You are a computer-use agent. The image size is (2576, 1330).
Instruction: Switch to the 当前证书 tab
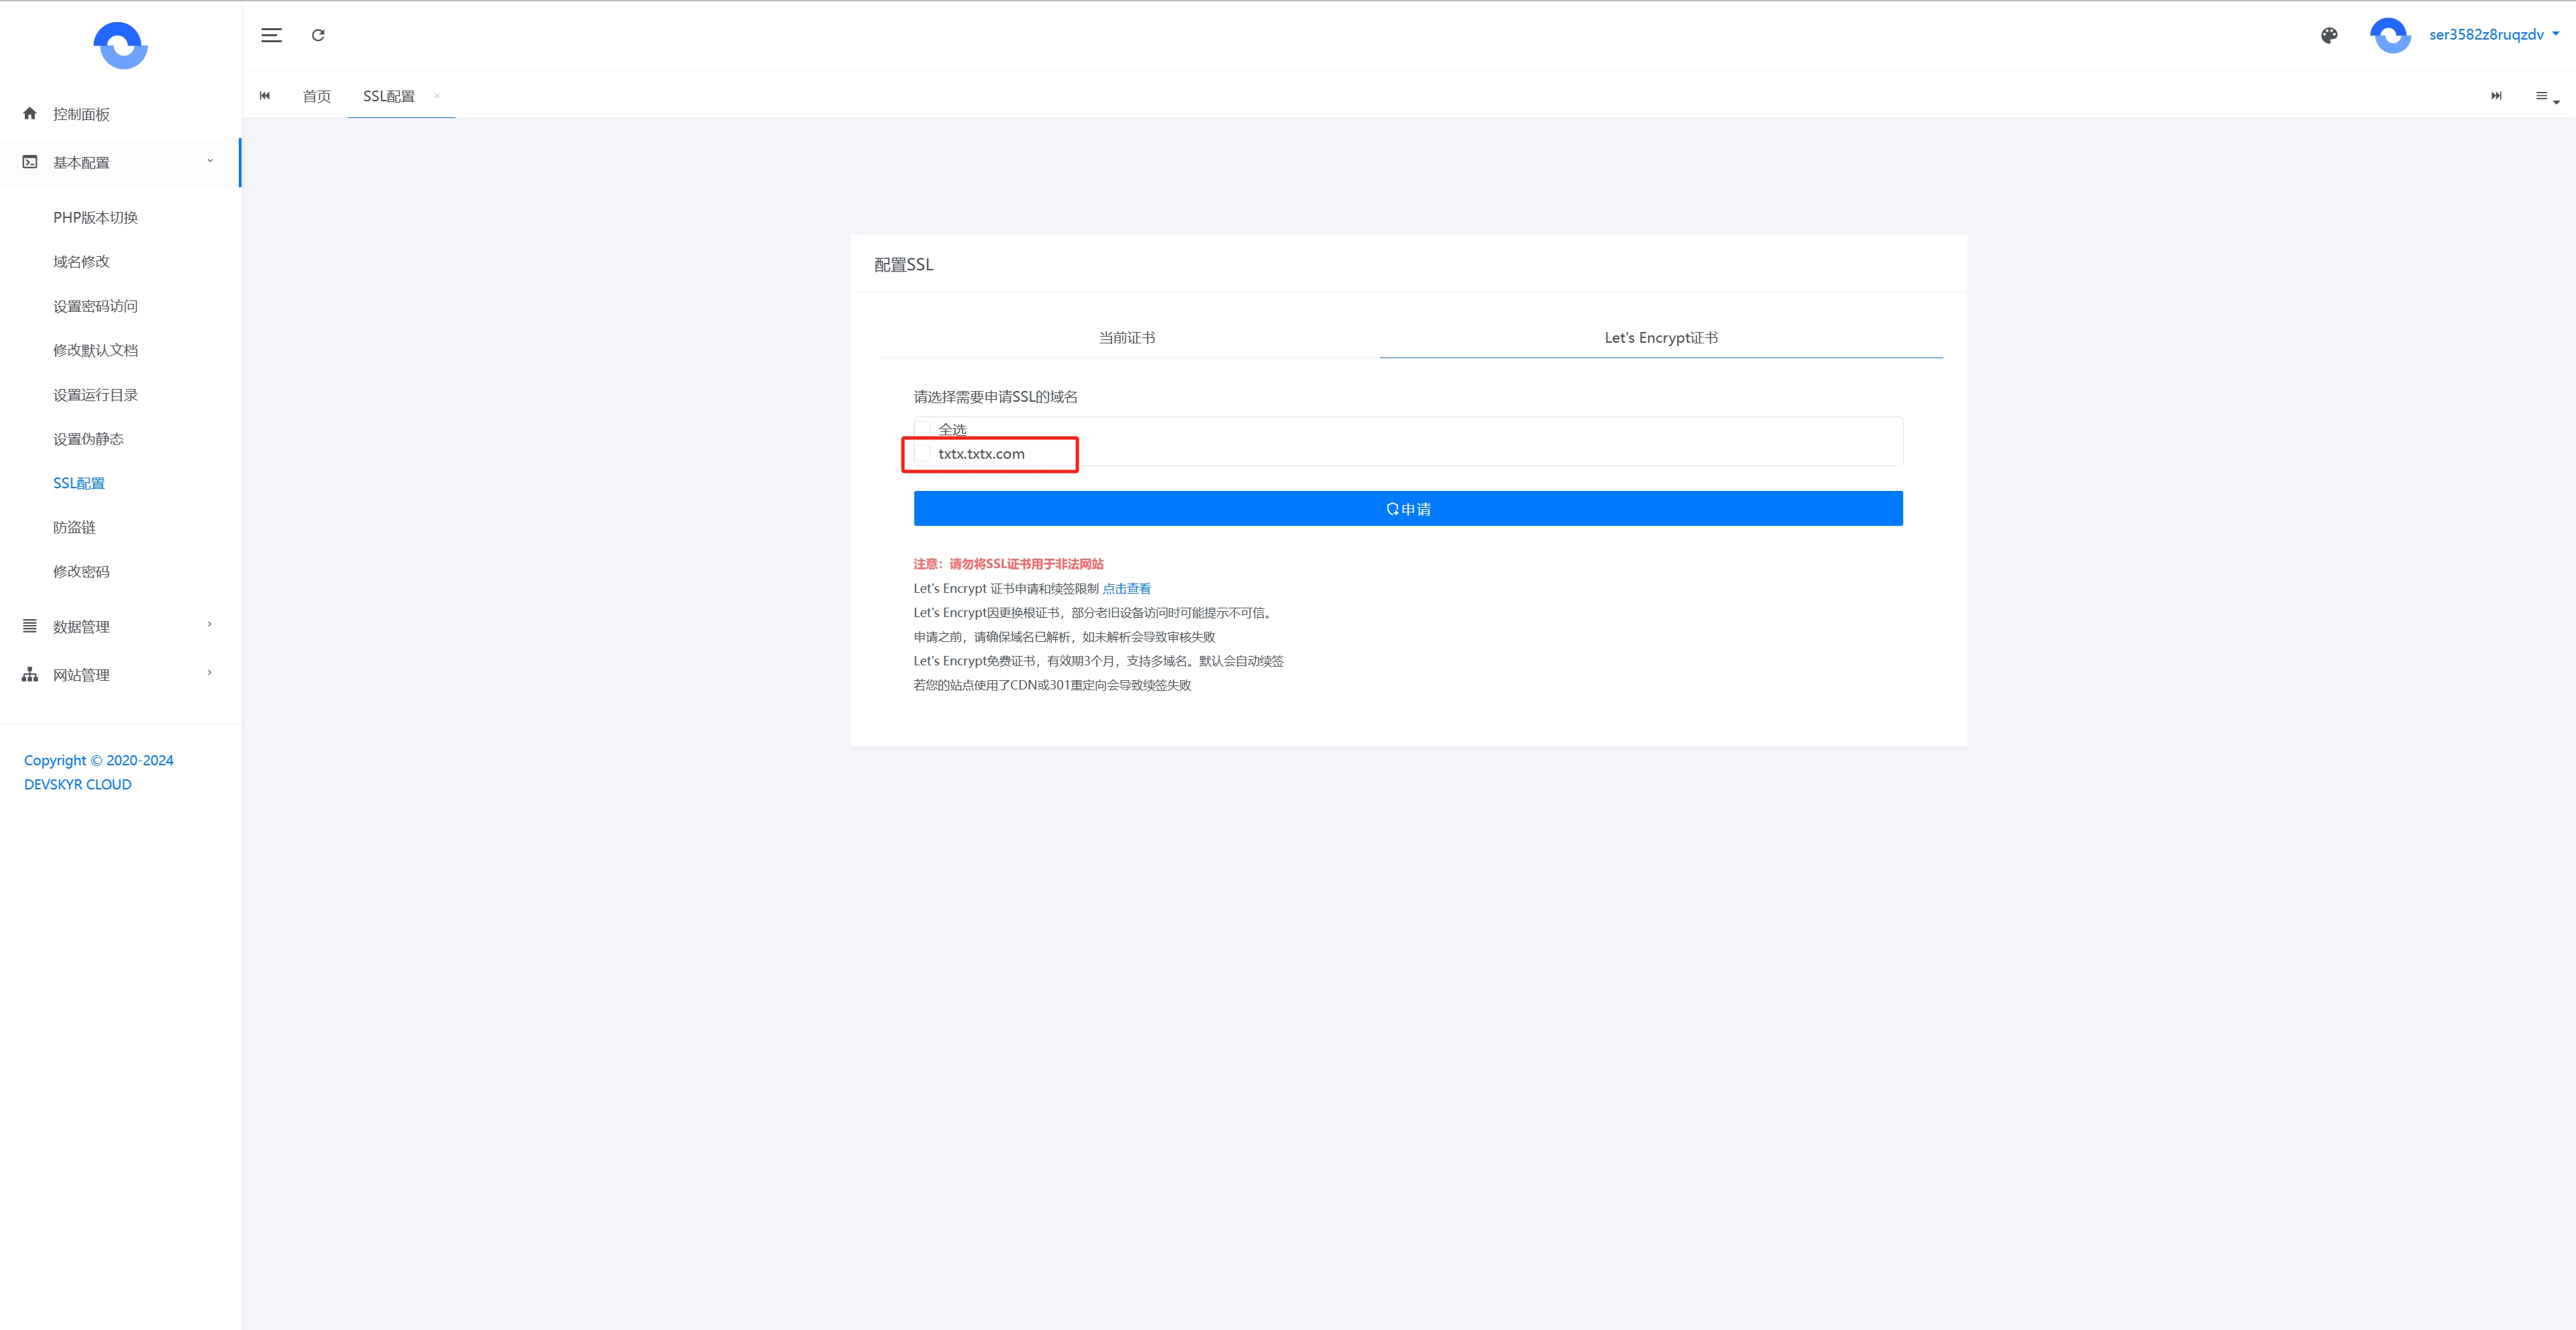[1127, 338]
